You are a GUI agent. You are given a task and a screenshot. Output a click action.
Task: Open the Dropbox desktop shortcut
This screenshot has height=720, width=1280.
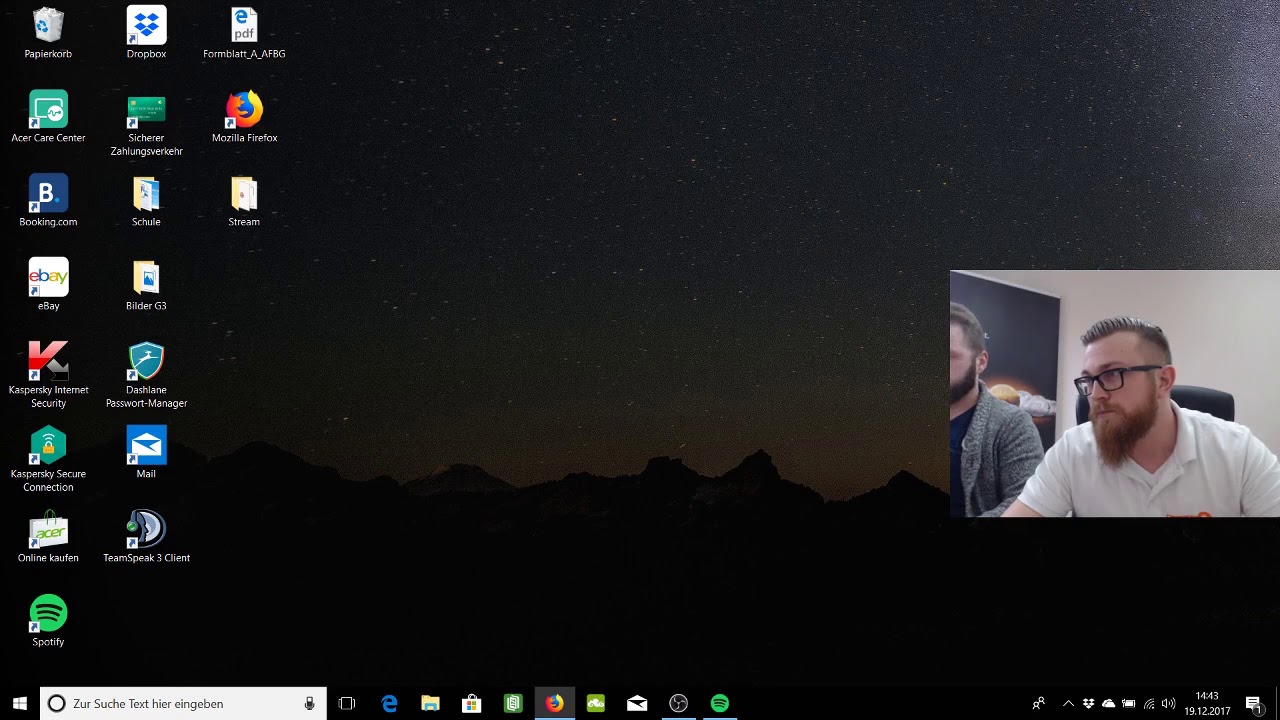click(146, 33)
